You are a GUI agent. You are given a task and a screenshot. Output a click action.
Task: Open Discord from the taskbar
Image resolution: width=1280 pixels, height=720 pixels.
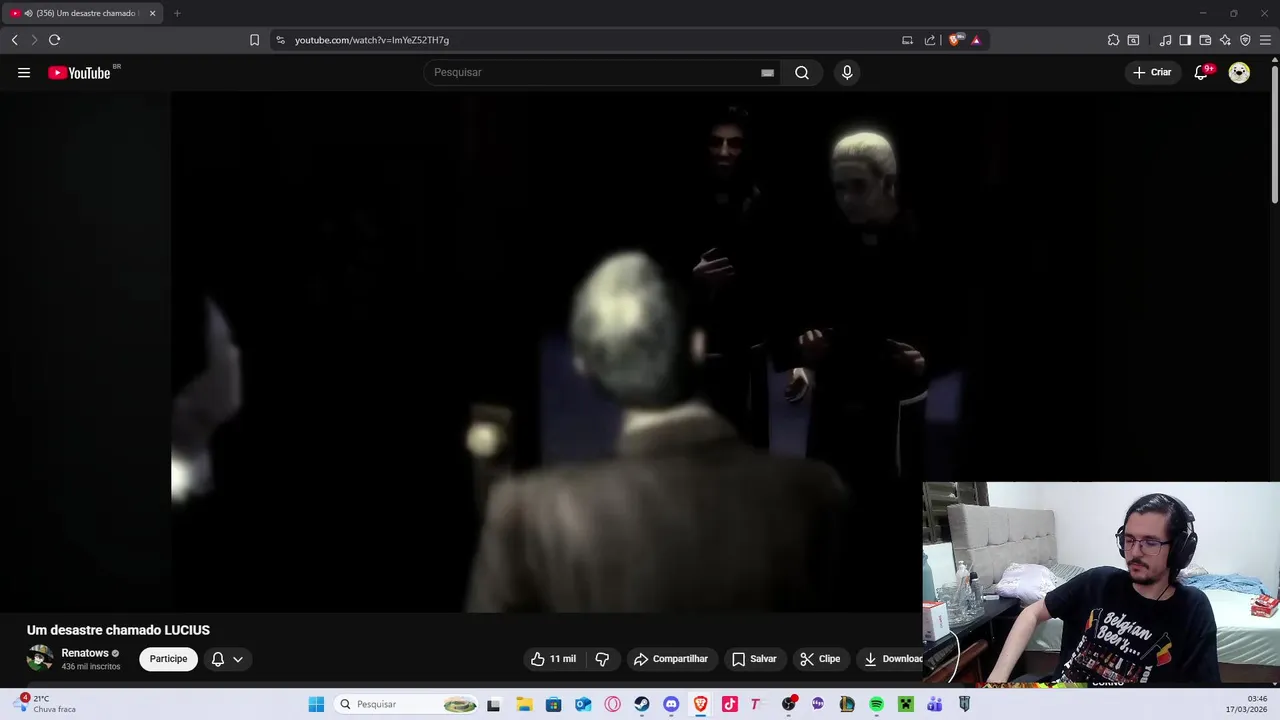tap(671, 704)
